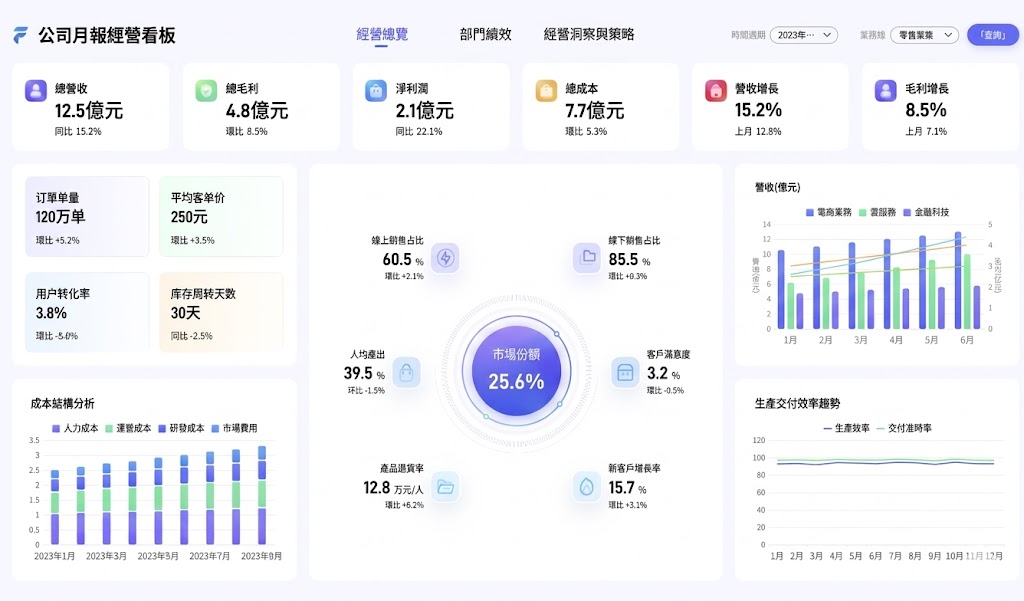Viewport: 1024px width, 601px height.
Task: Click the open-folder icon next to 產品退貨率
Action: click(445, 487)
